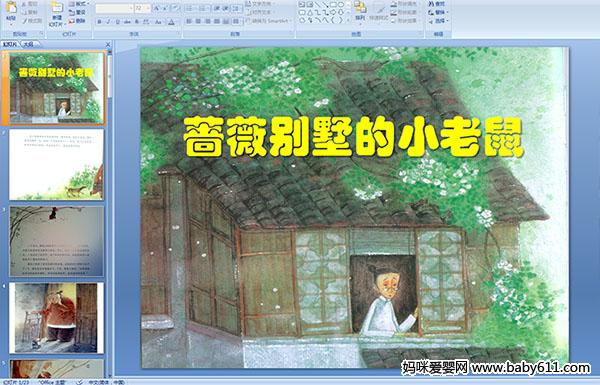Select the Format Painter tool
The image size is (600, 385).
point(32,21)
